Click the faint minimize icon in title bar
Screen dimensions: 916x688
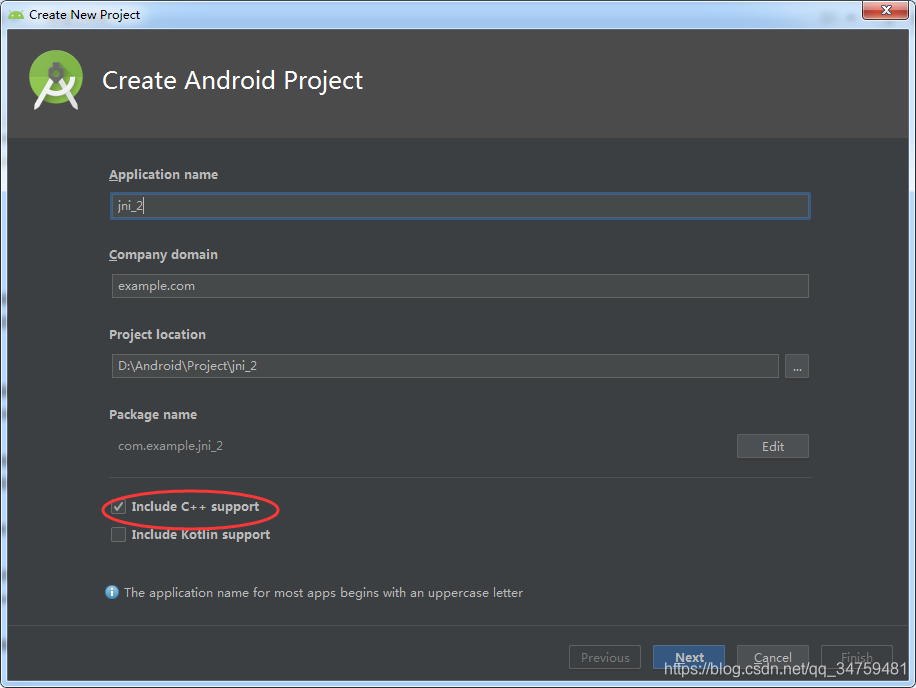pos(826,14)
